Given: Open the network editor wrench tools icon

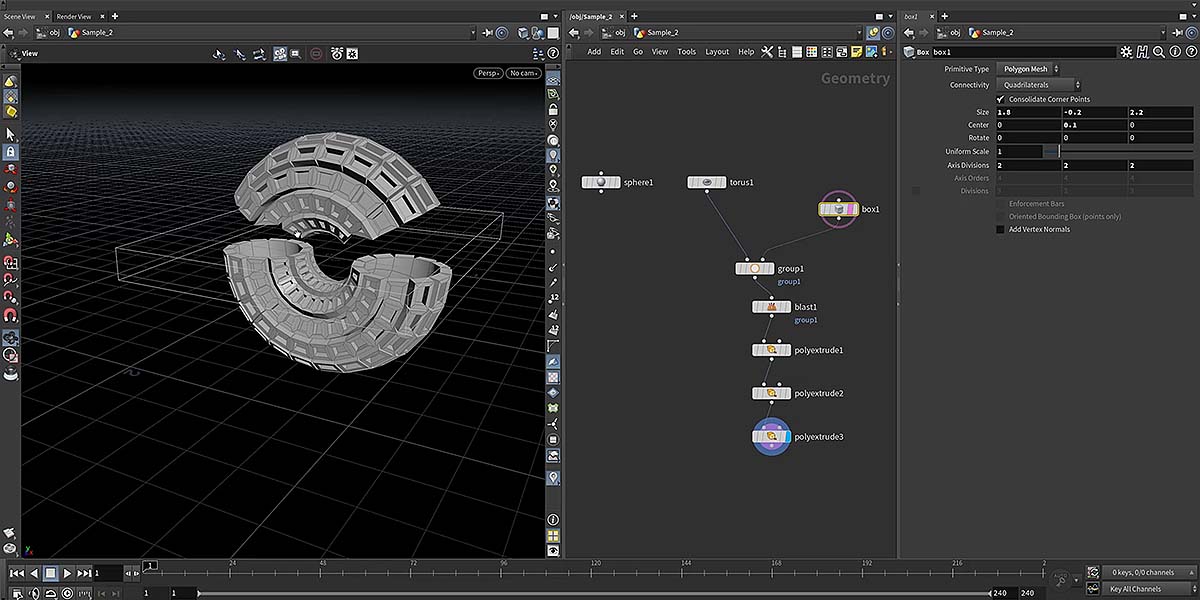Looking at the screenshot, I should click(x=767, y=52).
